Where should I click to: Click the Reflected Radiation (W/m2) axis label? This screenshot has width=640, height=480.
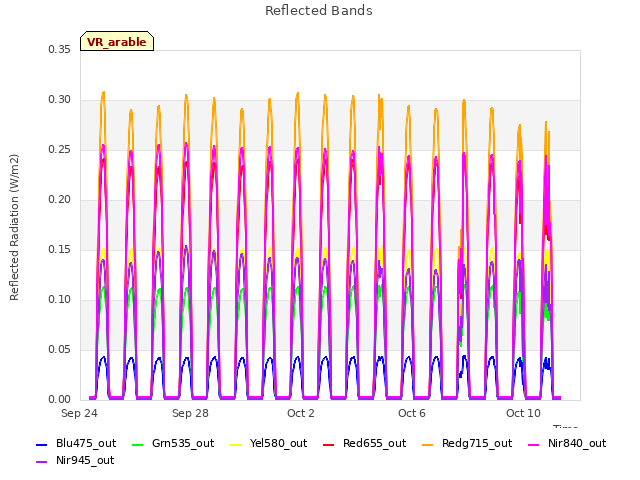pos(14,227)
